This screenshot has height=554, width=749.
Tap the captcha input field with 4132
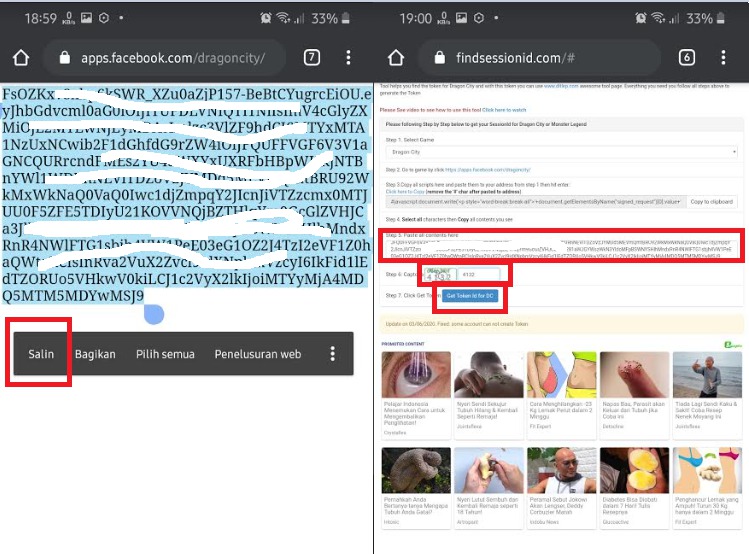479,275
